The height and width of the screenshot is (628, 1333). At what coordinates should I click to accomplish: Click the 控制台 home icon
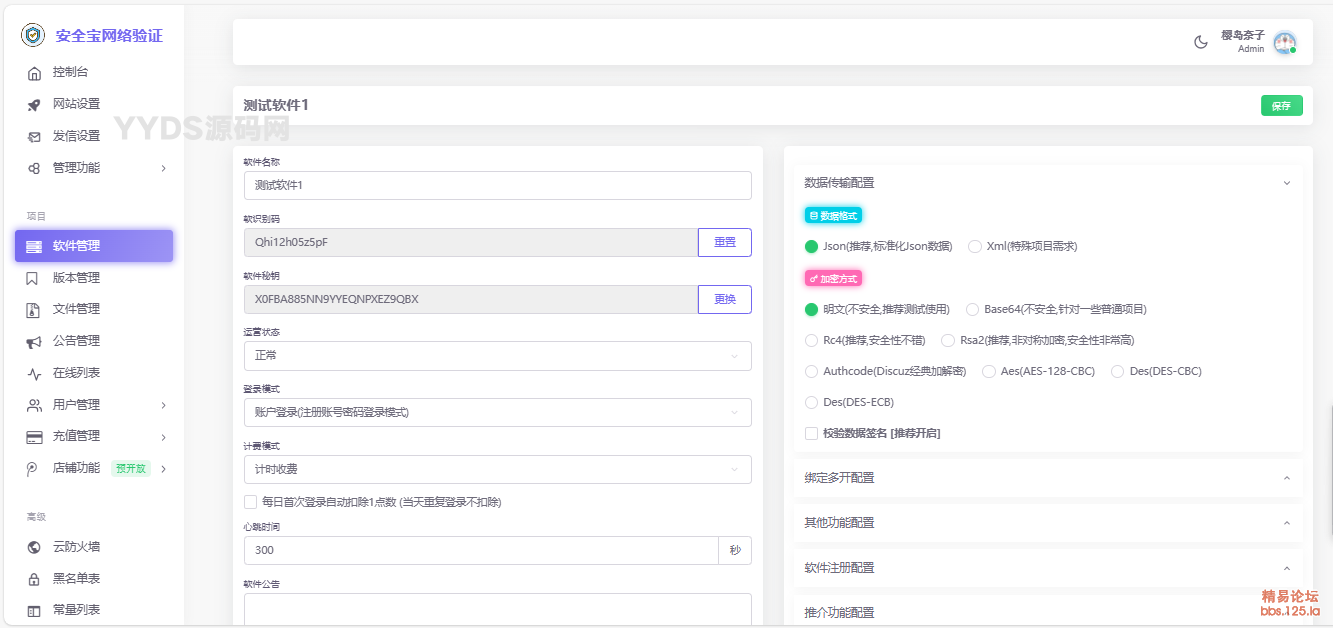(x=34, y=73)
